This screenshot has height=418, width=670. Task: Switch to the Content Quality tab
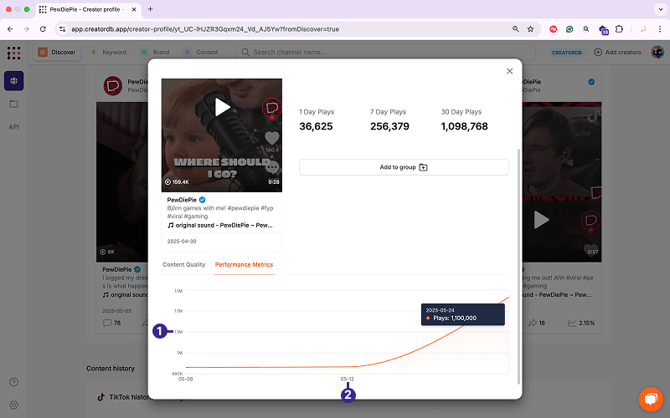pos(184,265)
